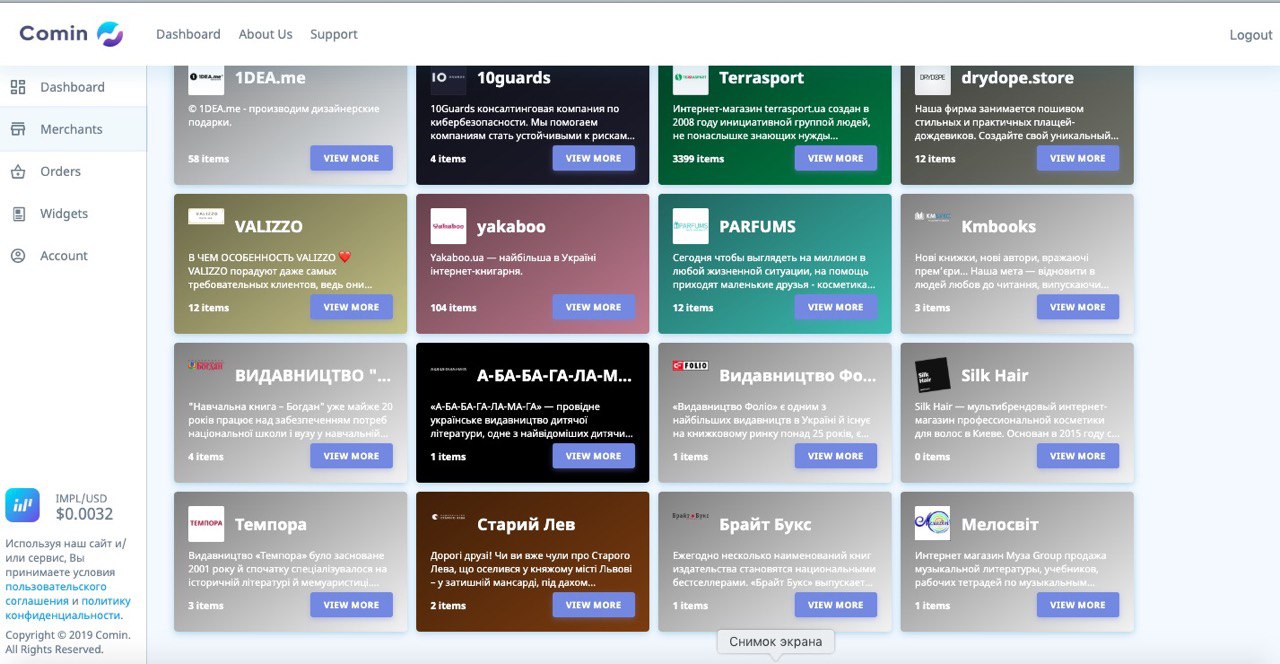
Task: Click the Folio publisher logo
Action: tap(690, 365)
